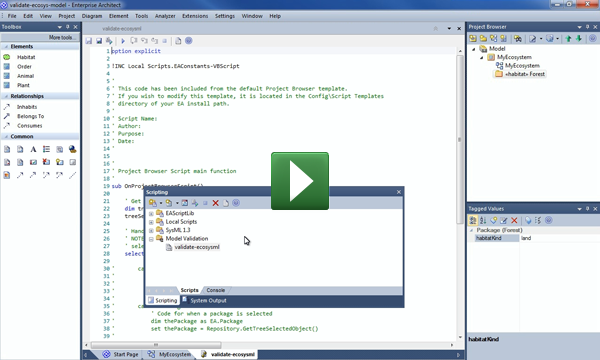
Task: Open the Analyzer menu
Action: 165,16
